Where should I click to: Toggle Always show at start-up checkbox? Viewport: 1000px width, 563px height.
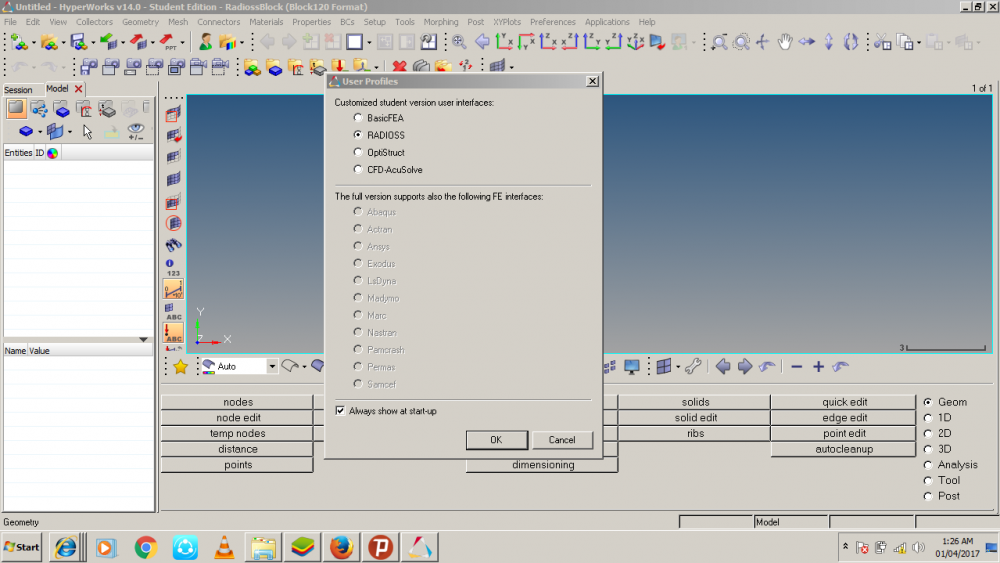341,411
